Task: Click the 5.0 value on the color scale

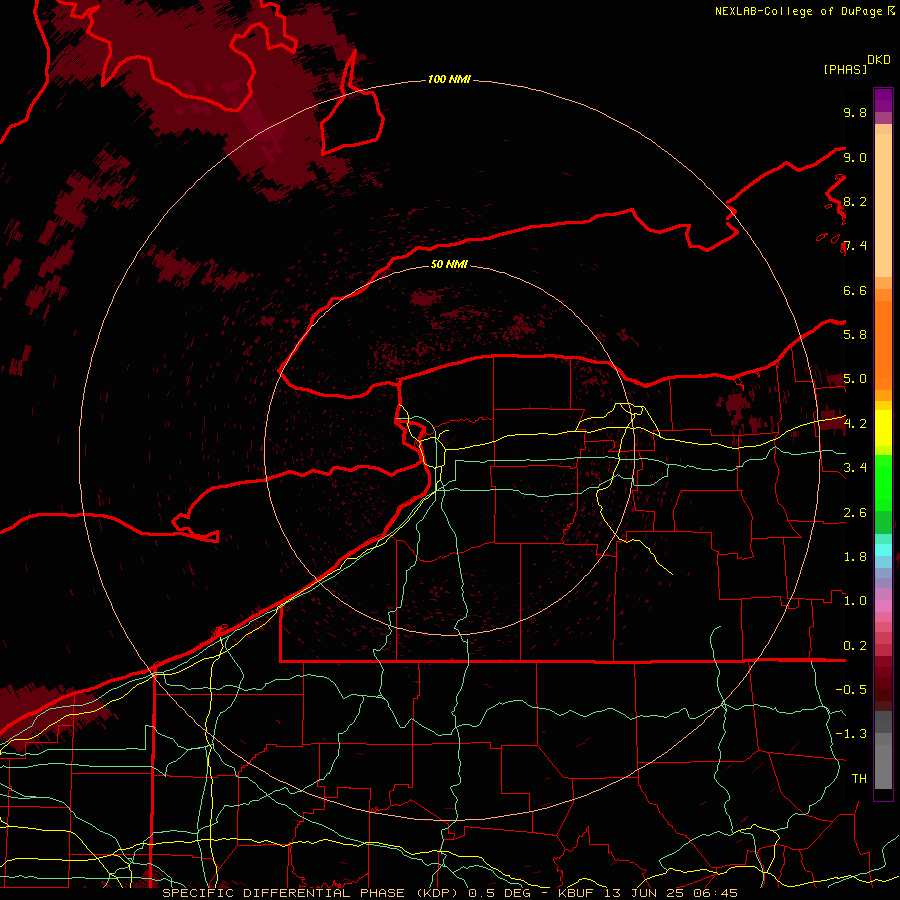Action: tap(855, 379)
